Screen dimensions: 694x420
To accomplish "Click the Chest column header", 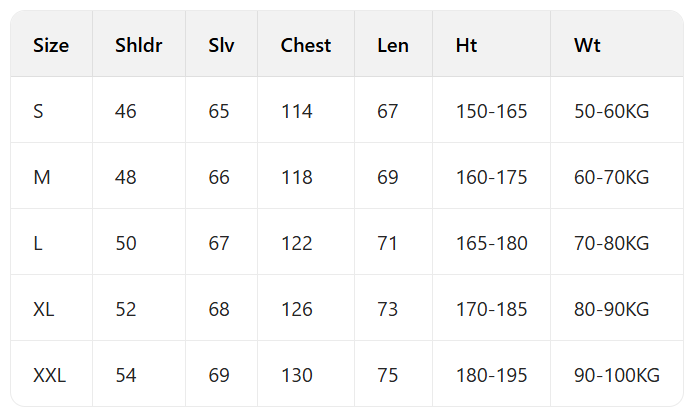I will coord(306,45).
